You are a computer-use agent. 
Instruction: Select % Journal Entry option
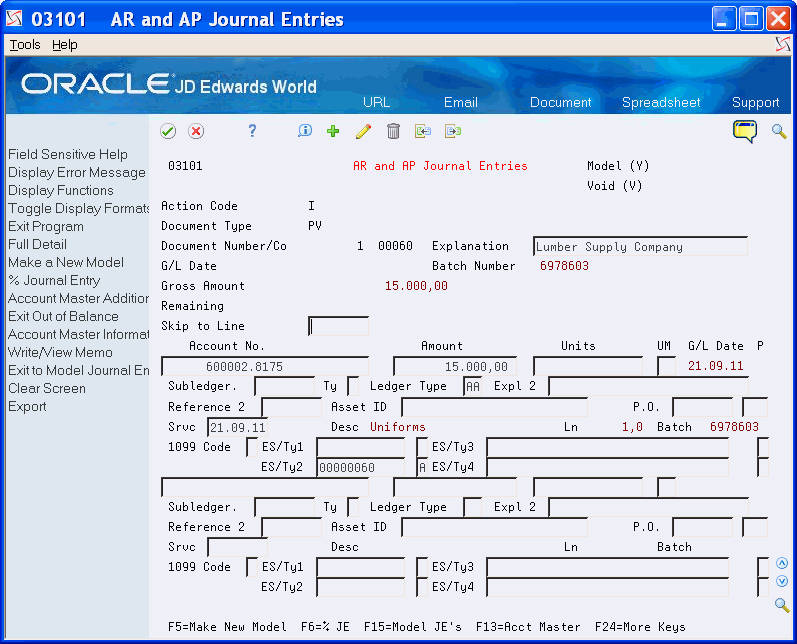[x=54, y=280]
